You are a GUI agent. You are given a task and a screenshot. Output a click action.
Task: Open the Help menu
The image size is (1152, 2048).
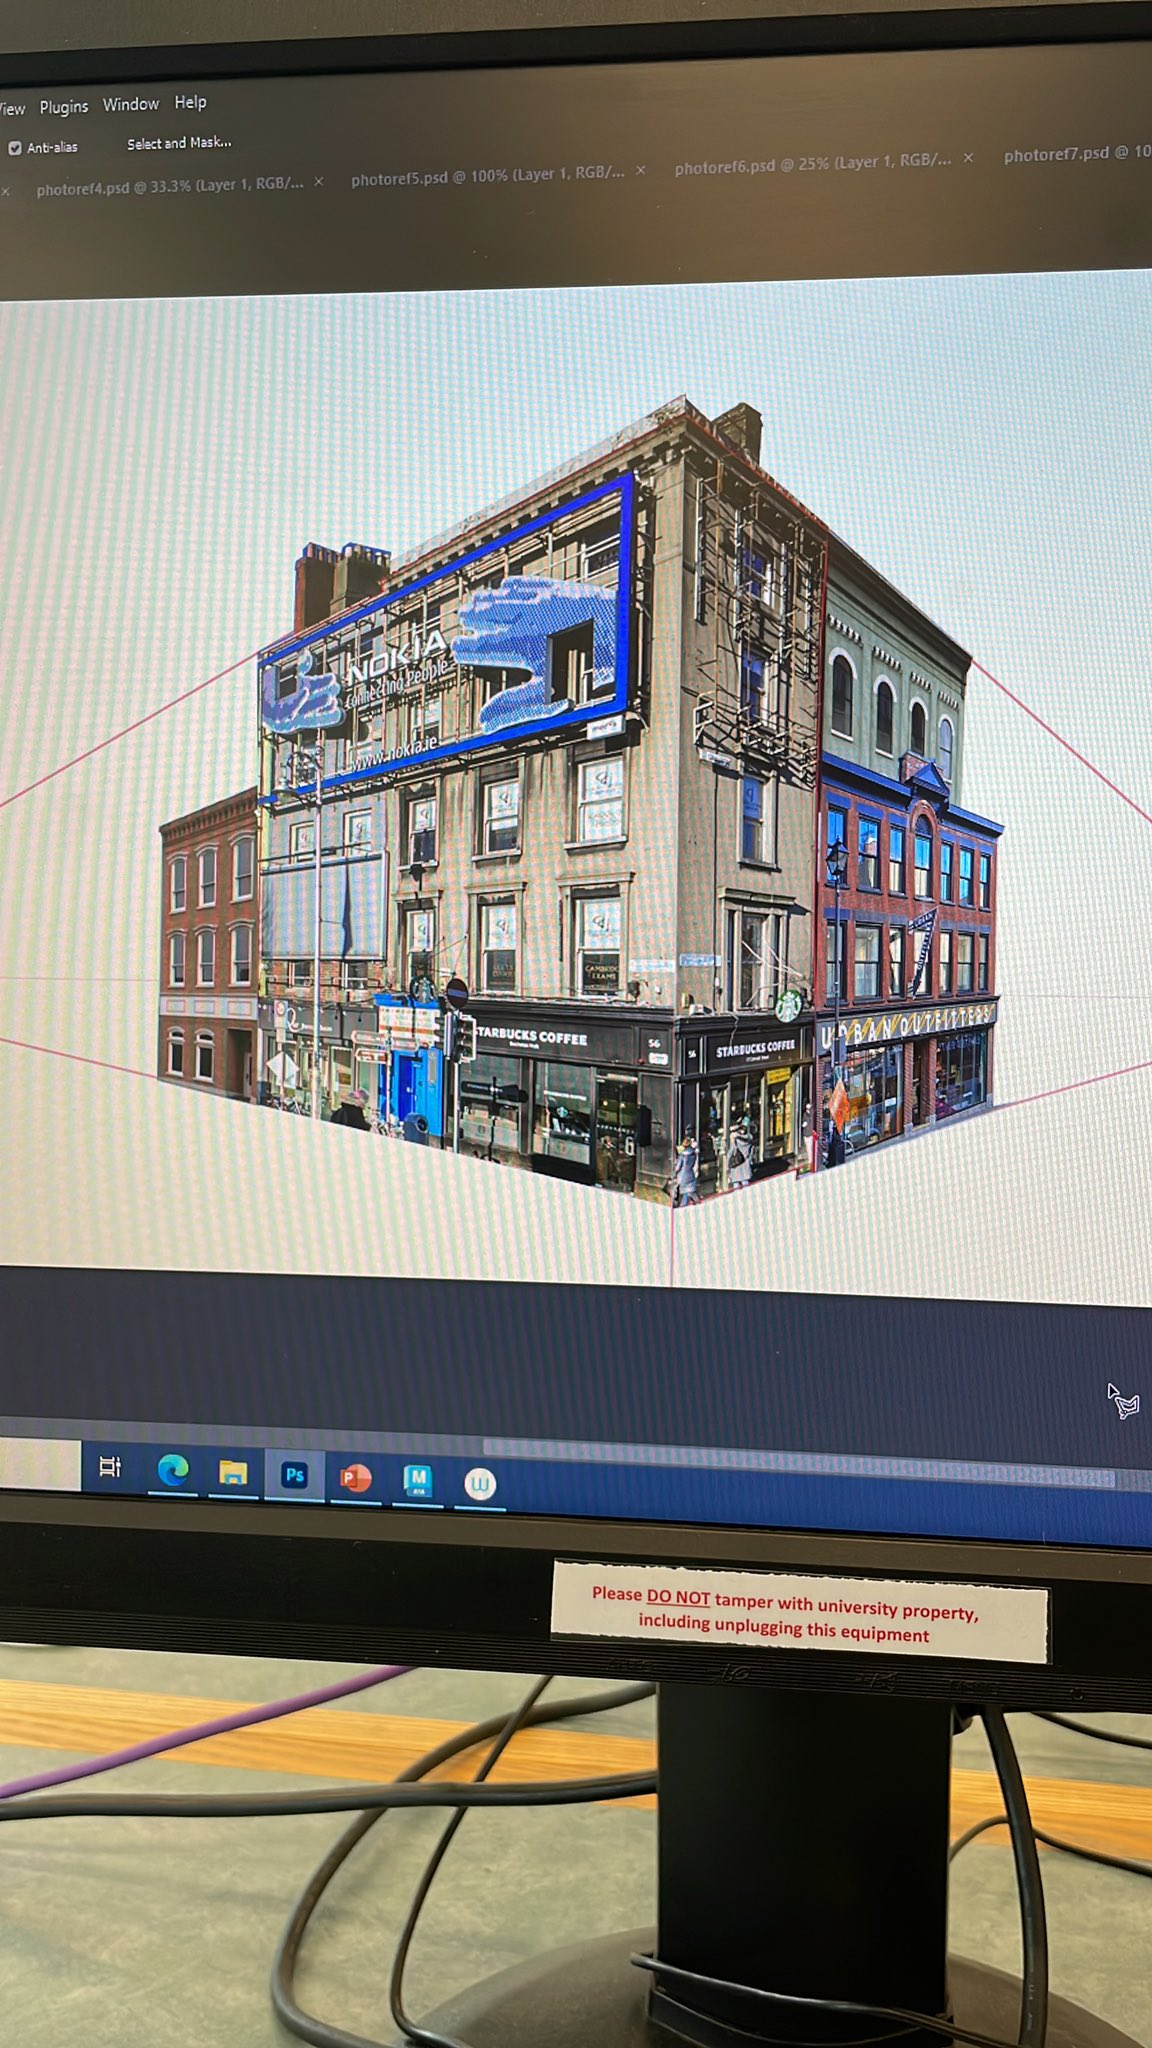(190, 102)
